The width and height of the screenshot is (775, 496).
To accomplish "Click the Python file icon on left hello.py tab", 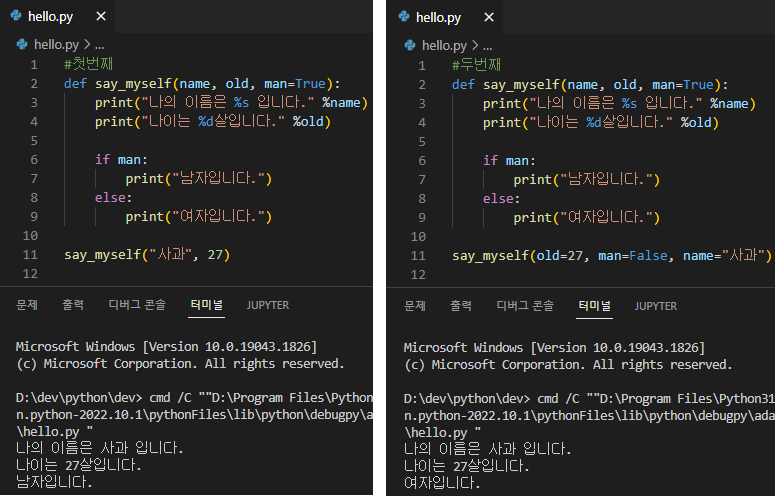I will (x=16, y=16).
